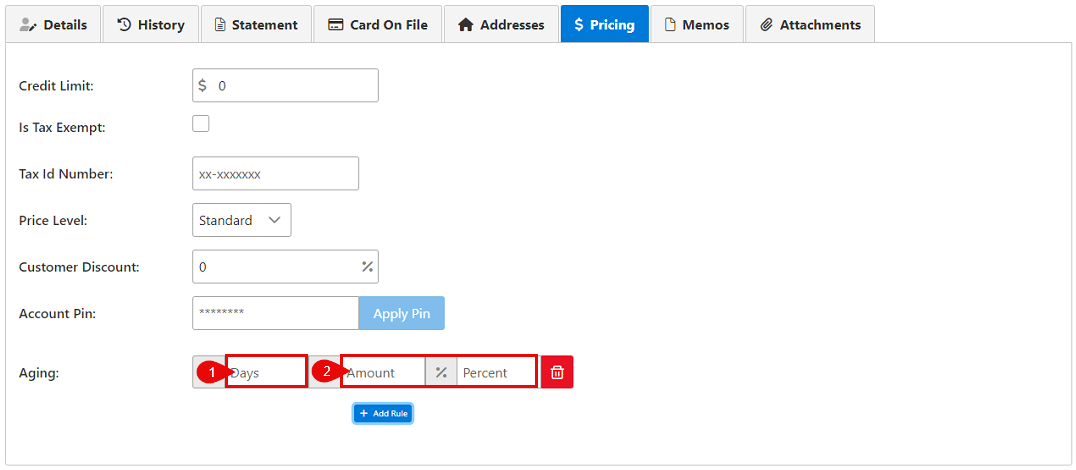The image size is (1076, 470).
Task: Click the dollar sign in Credit Limit
Action: (203, 86)
